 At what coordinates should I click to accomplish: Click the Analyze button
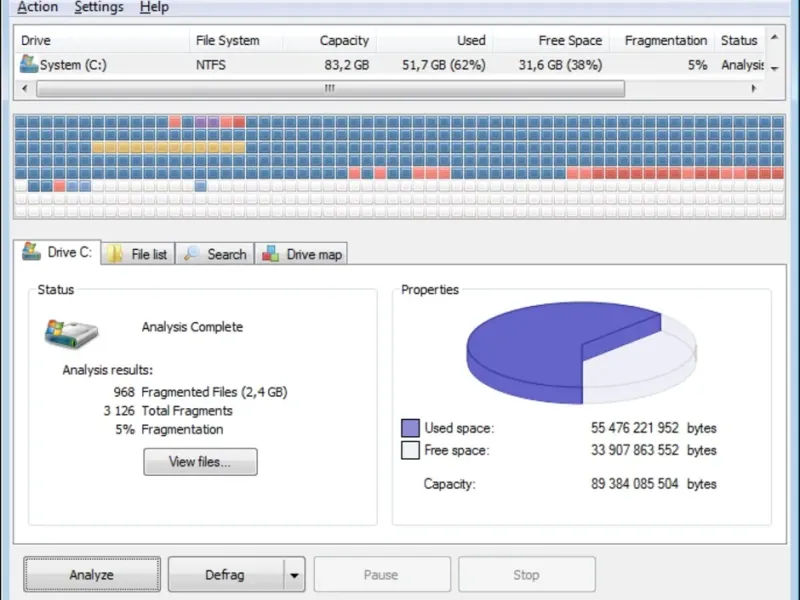[x=92, y=574]
